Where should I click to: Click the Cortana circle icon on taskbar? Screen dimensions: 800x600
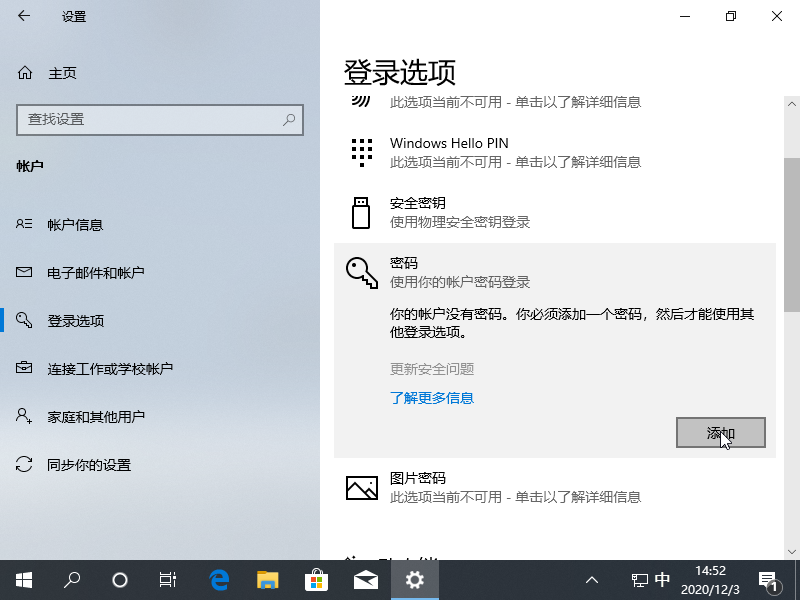click(120, 580)
